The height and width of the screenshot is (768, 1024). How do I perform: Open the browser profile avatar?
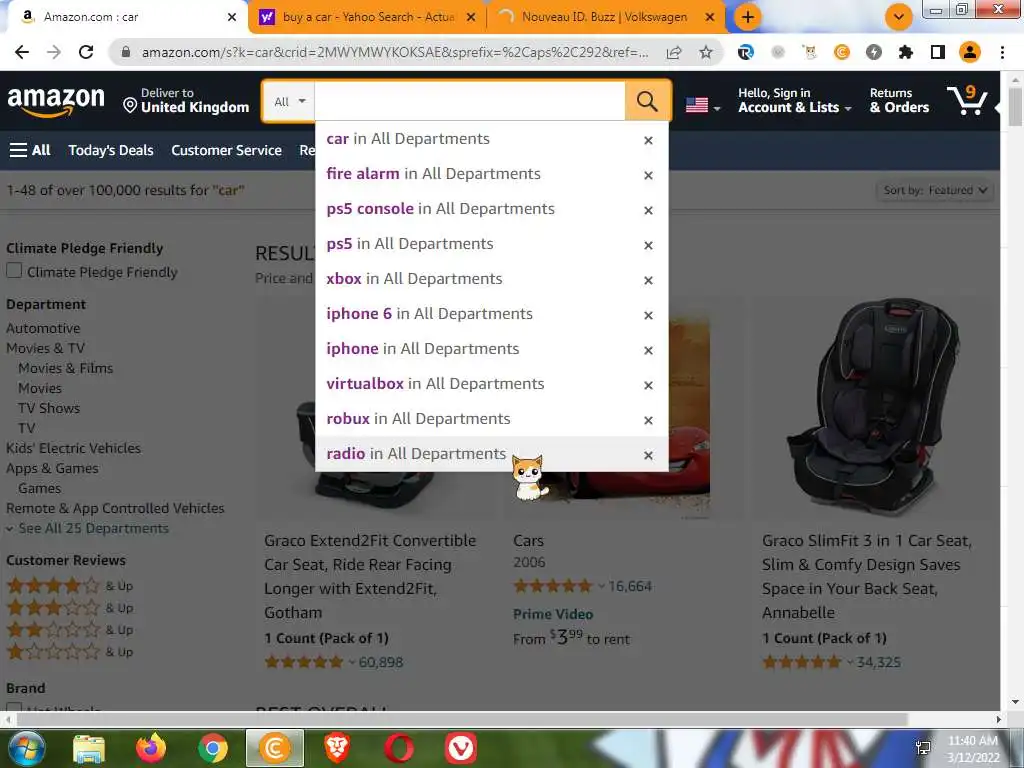[970, 52]
